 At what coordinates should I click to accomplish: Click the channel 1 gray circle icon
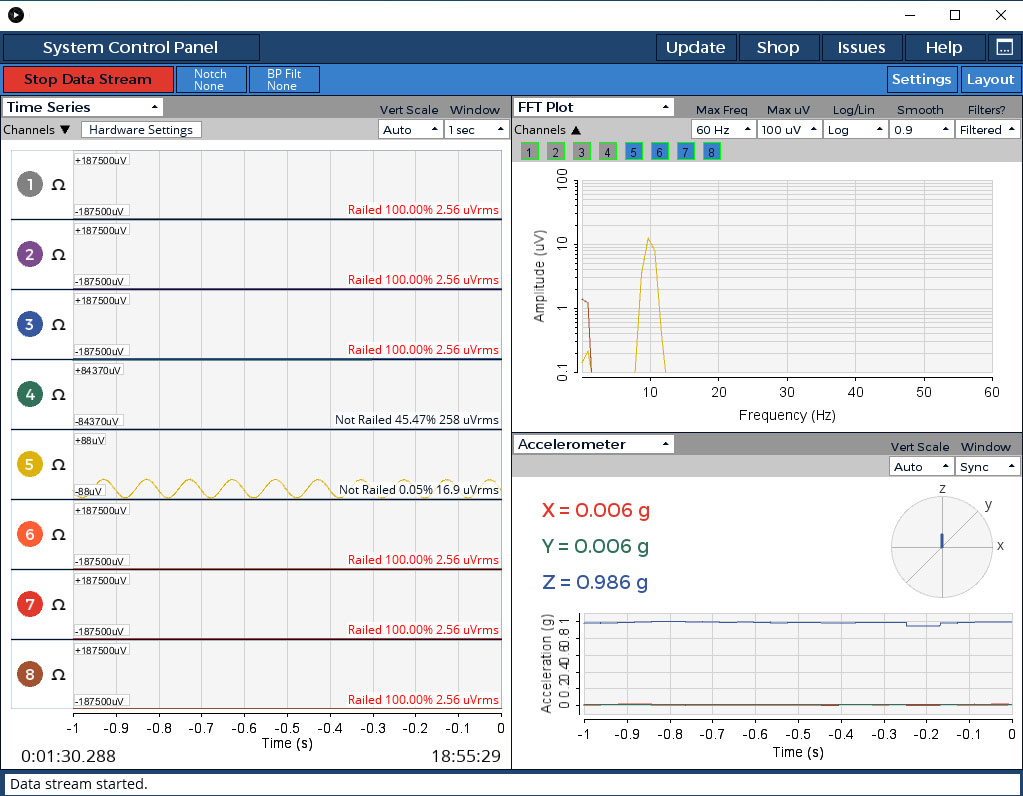30,184
